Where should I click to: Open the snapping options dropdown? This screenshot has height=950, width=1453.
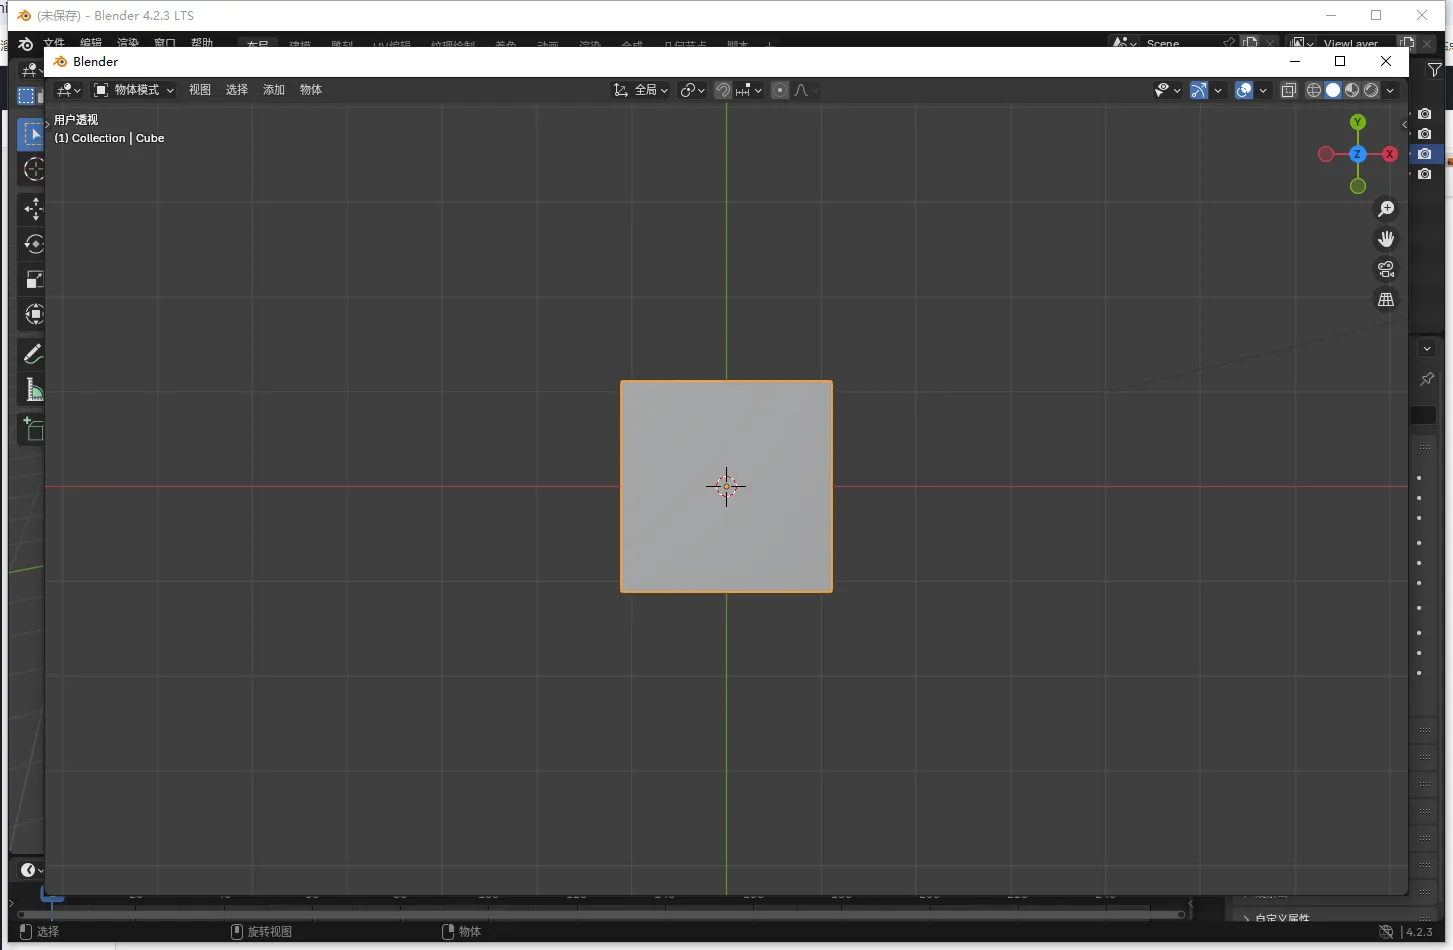(x=749, y=90)
